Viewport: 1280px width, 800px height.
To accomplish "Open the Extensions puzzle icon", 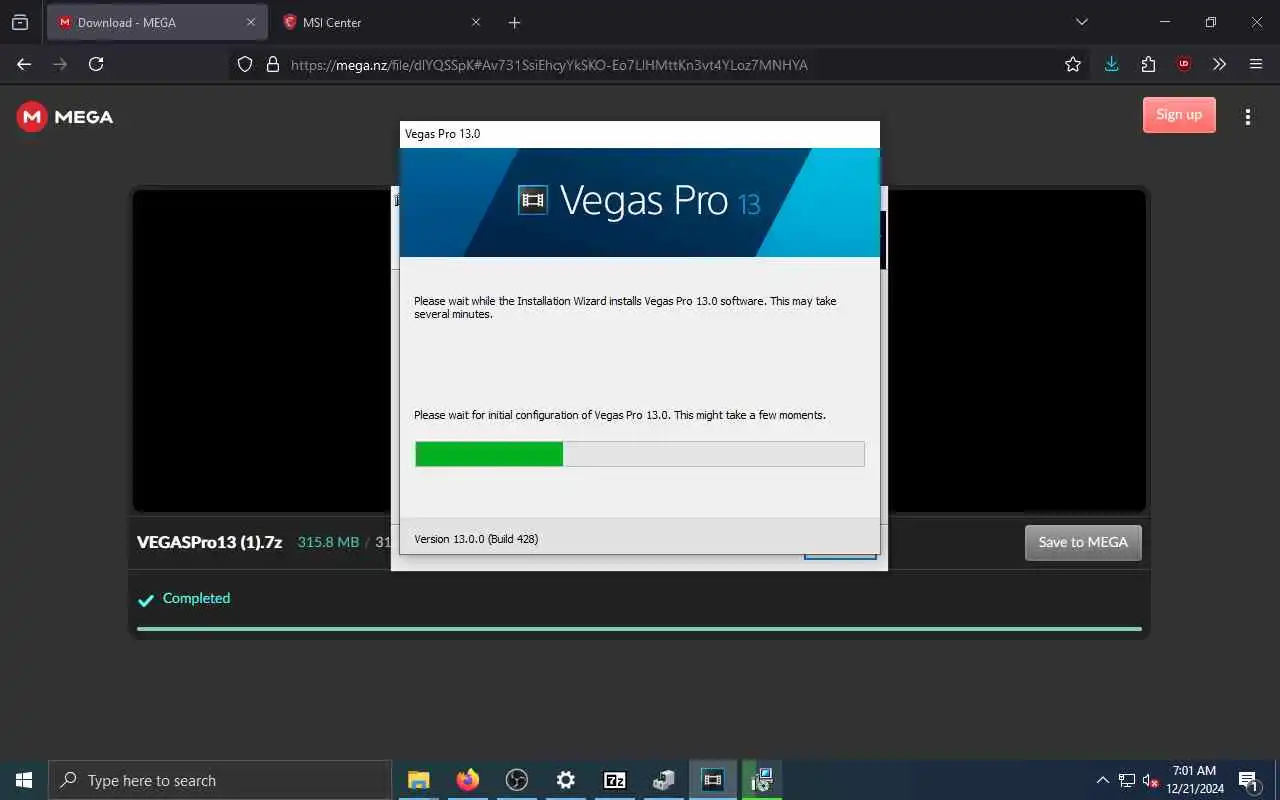I will [x=1148, y=64].
